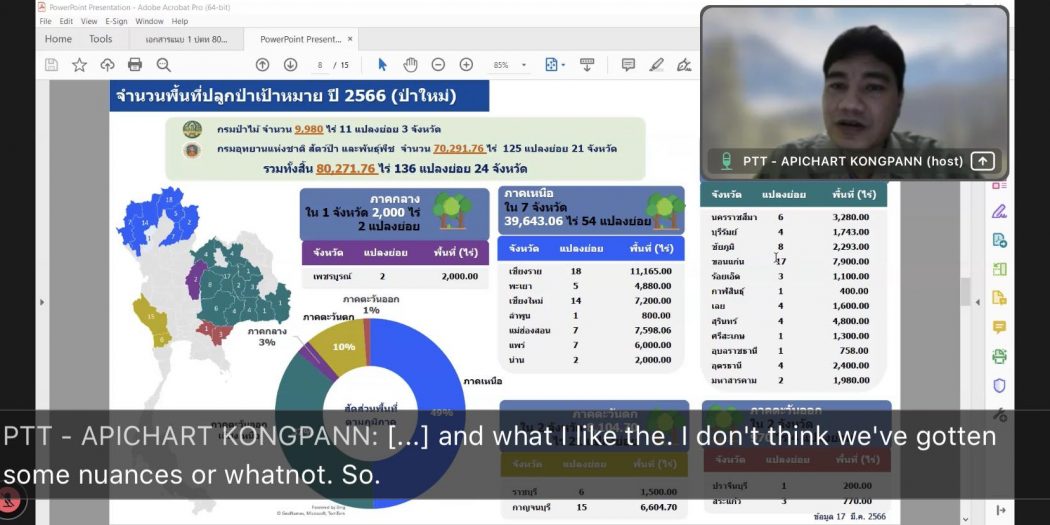This screenshot has width=1050, height=525.
Task: Click the total 80,271.76 figure
Action: [346, 169]
